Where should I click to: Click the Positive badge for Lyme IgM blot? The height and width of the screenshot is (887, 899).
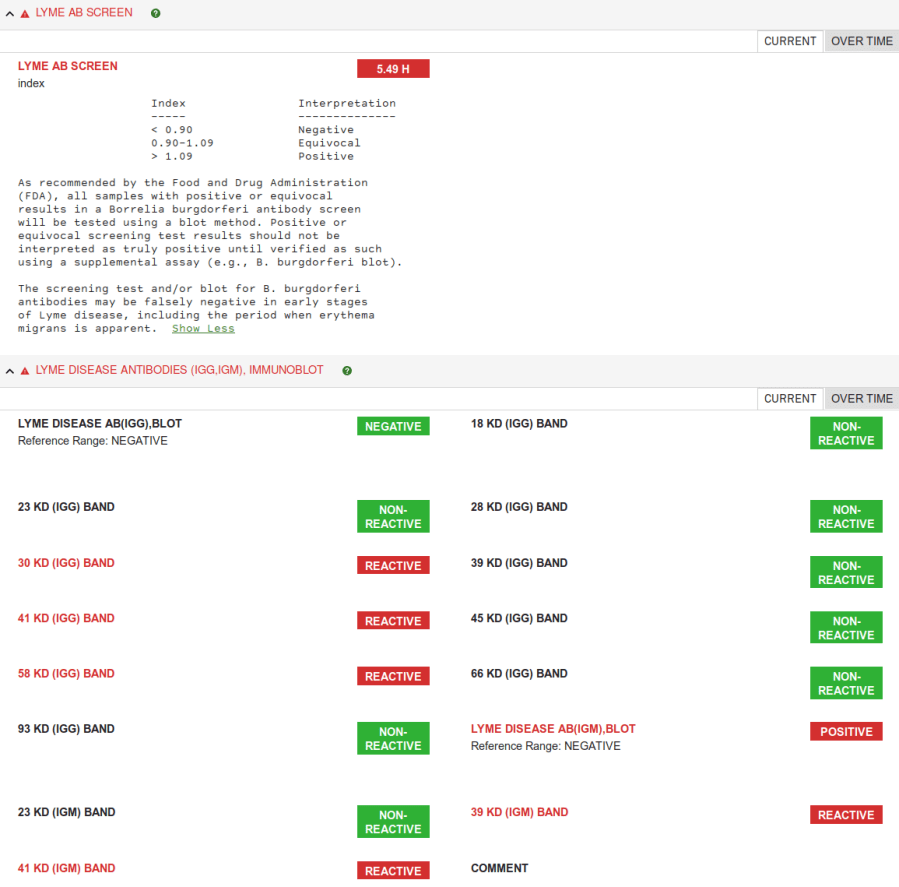click(x=846, y=732)
